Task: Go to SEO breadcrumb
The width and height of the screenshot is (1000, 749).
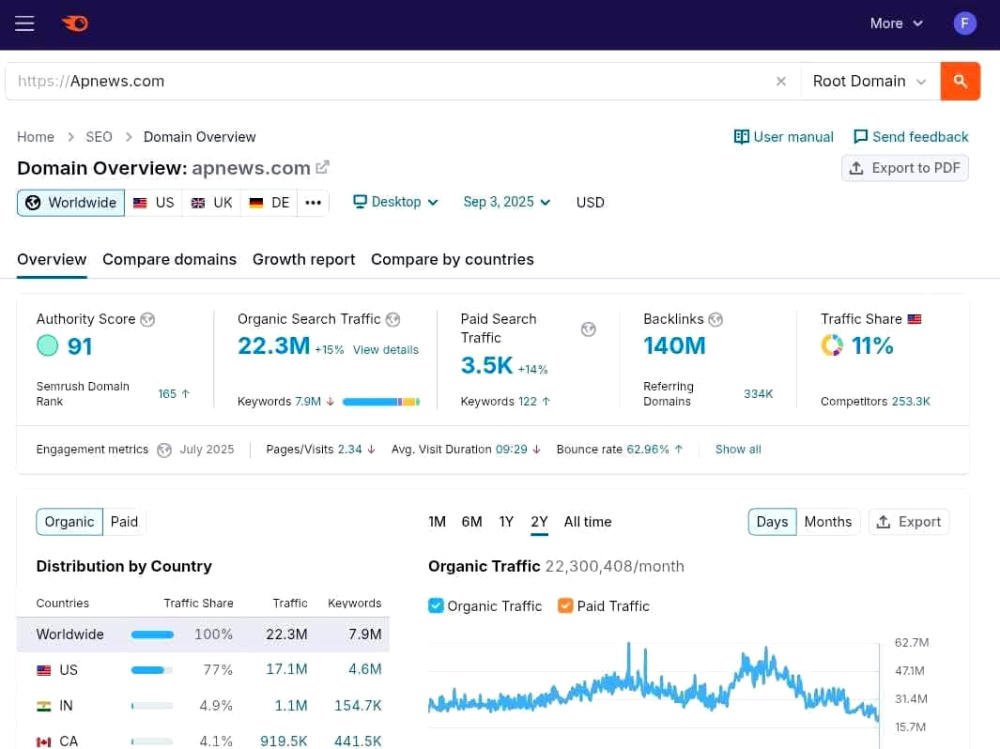Action: click(x=99, y=137)
